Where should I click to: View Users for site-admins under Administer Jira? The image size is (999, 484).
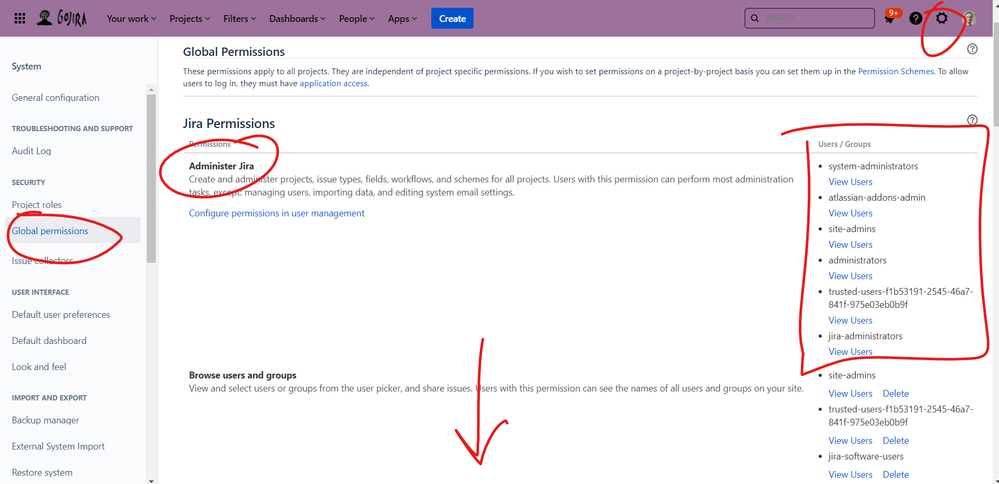point(850,244)
